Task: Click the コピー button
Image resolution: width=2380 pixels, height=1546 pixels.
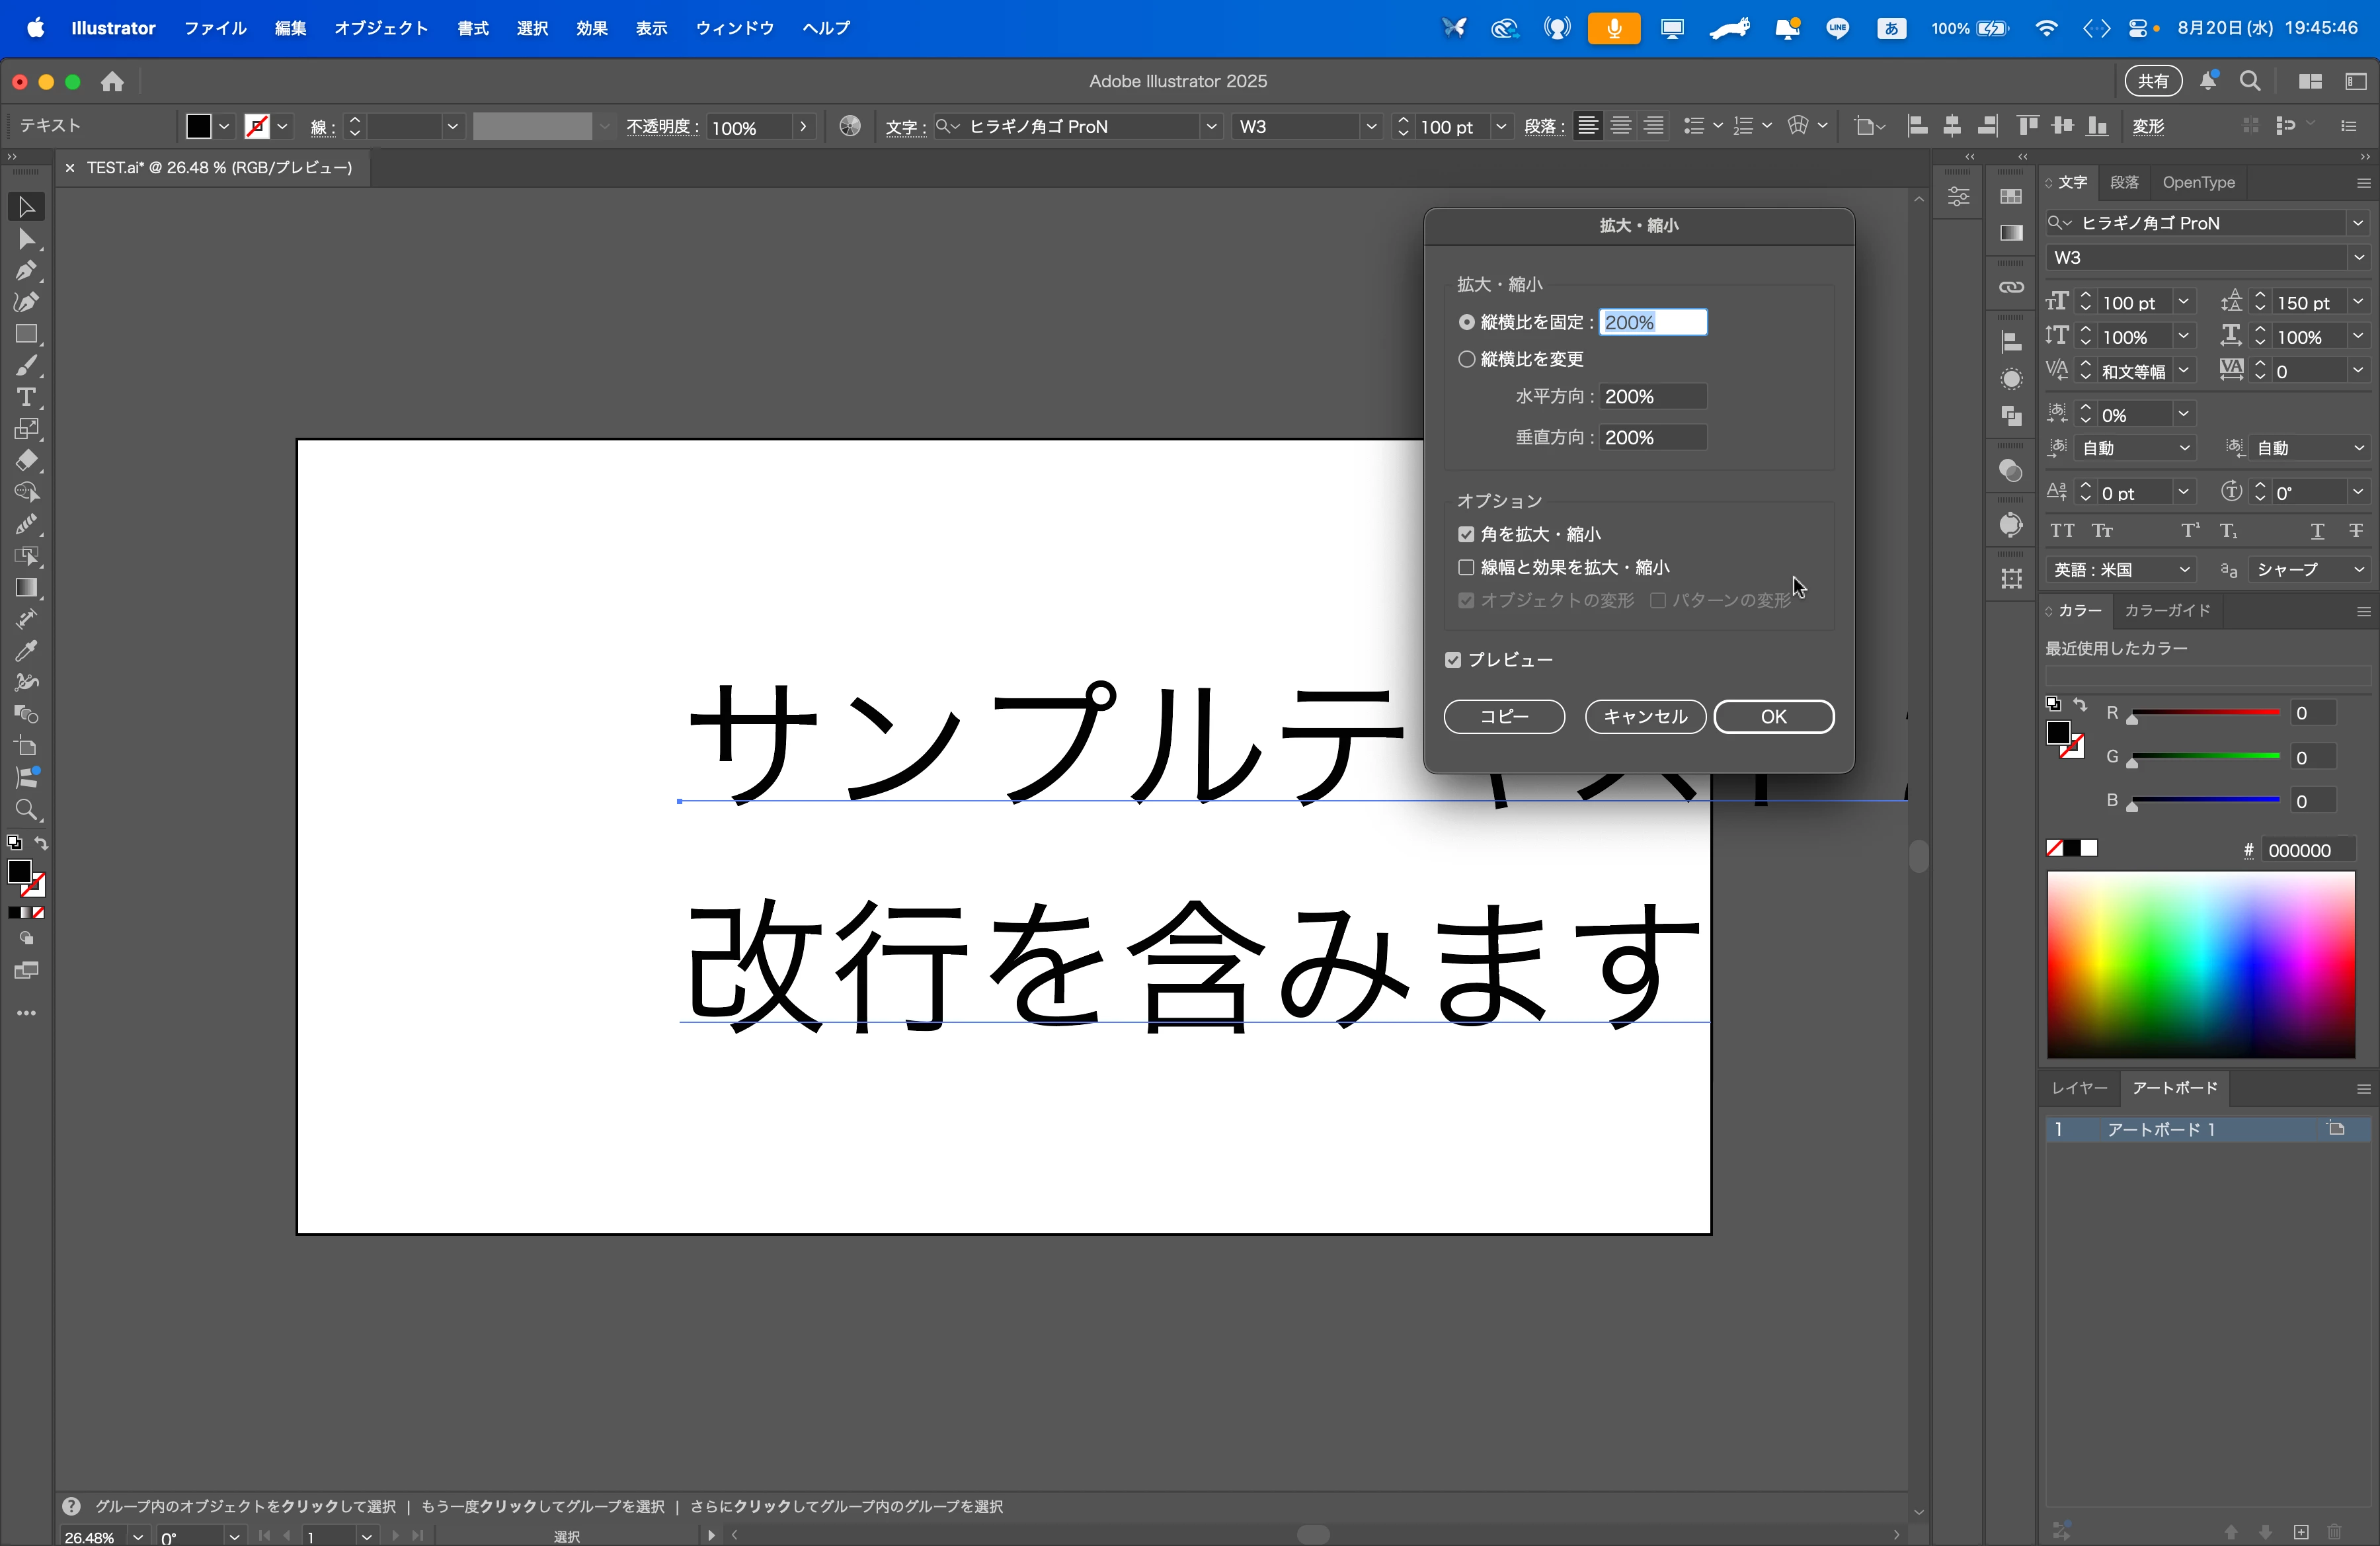Action: tap(1504, 717)
